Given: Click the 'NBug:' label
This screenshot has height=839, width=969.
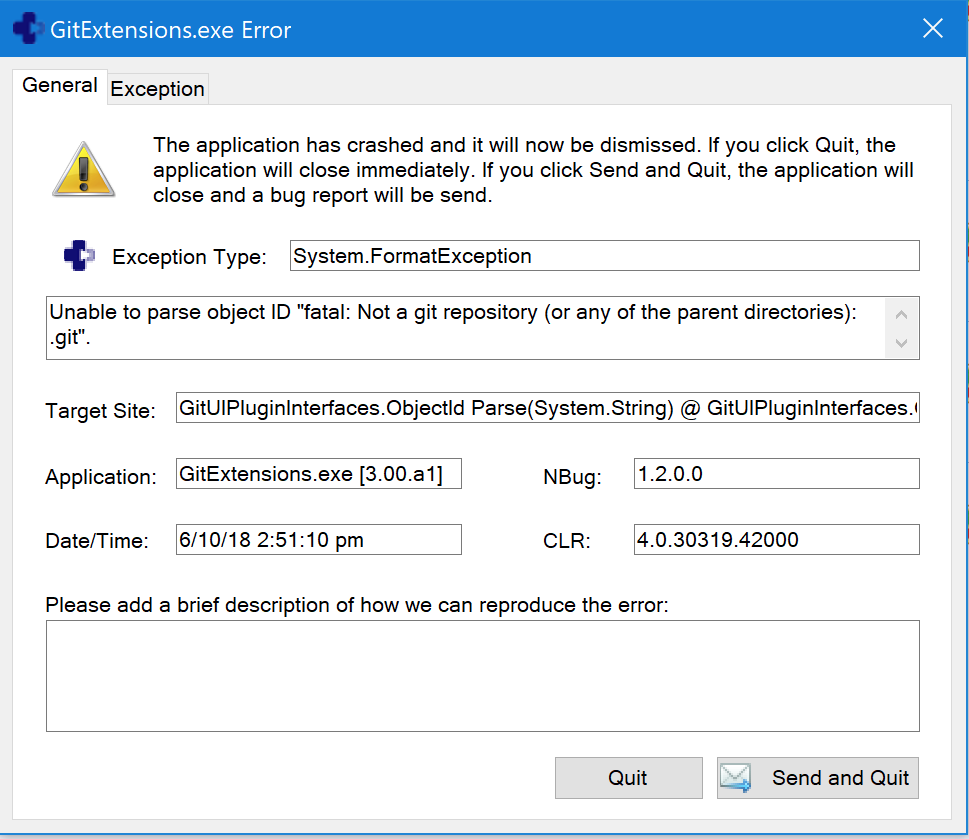Looking at the screenshot, I should point(572,477).
